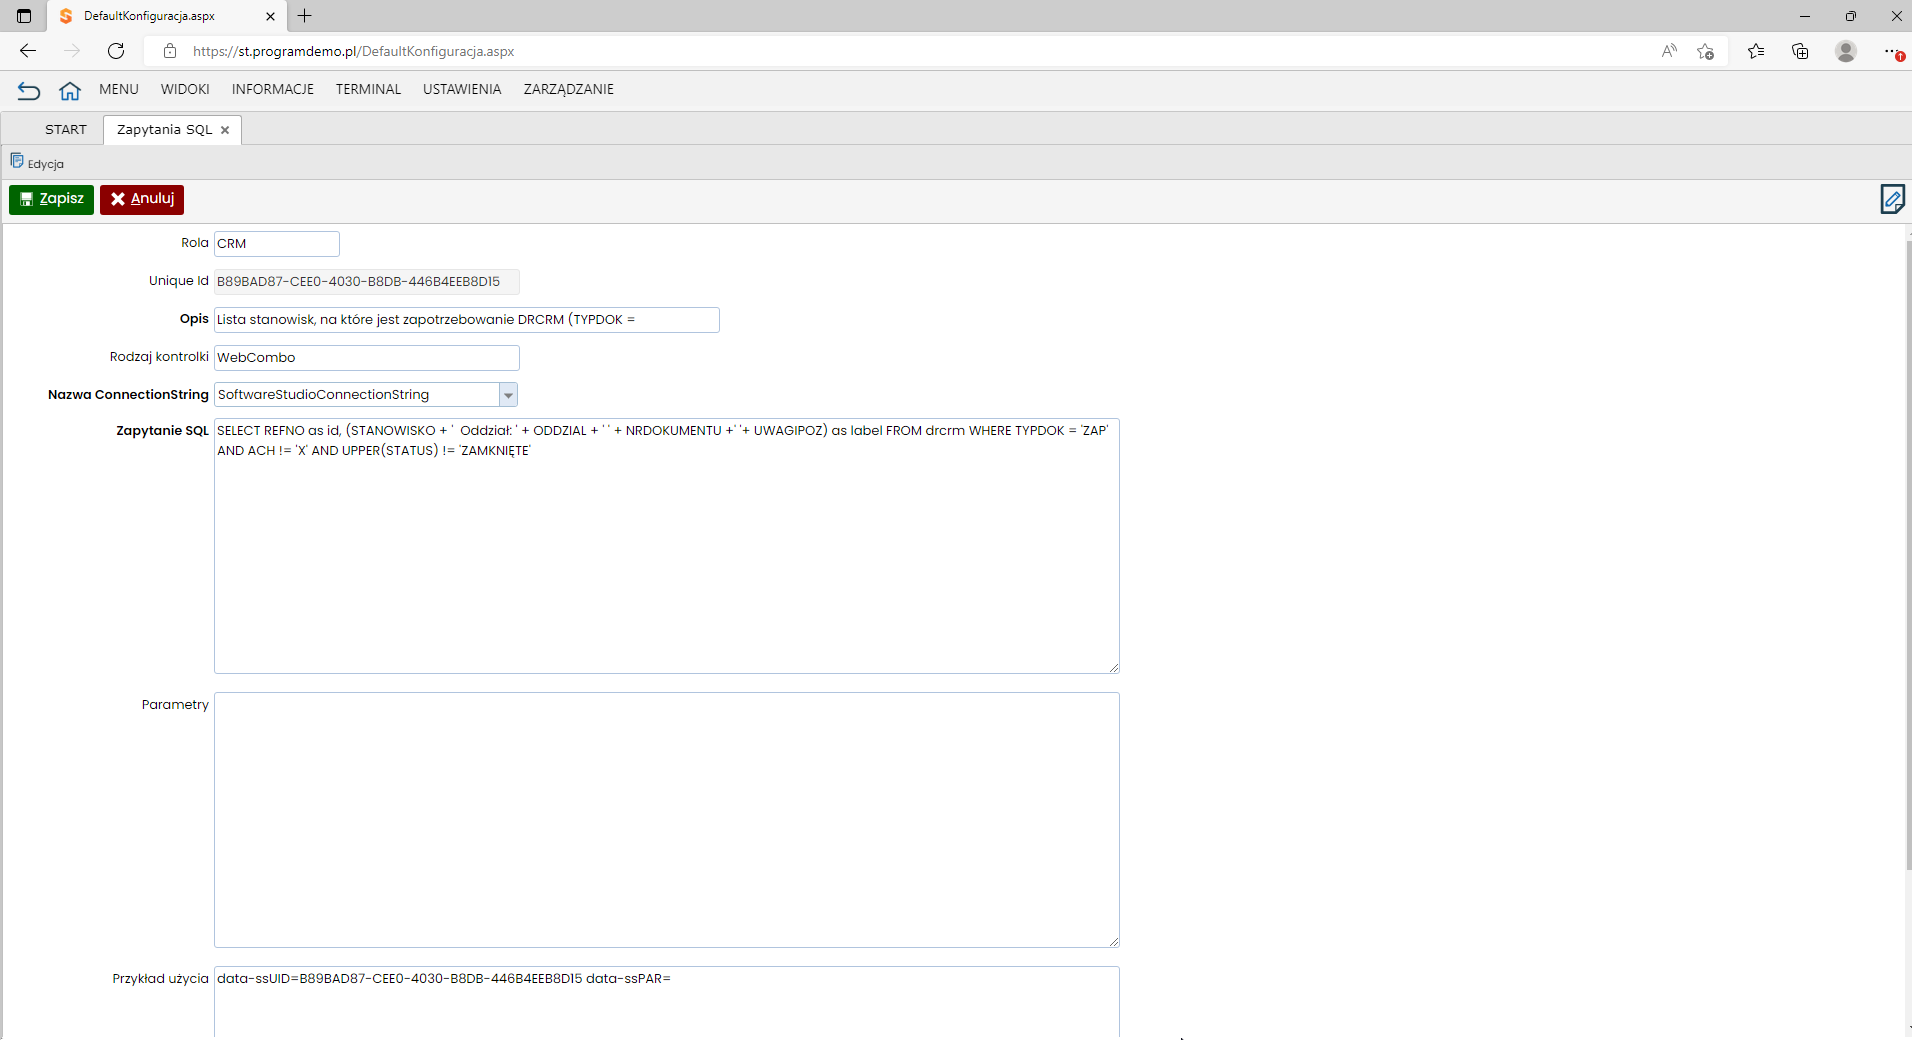Open browser settings and more menu
1912x1040 pixels.
tap(1892, 51)
